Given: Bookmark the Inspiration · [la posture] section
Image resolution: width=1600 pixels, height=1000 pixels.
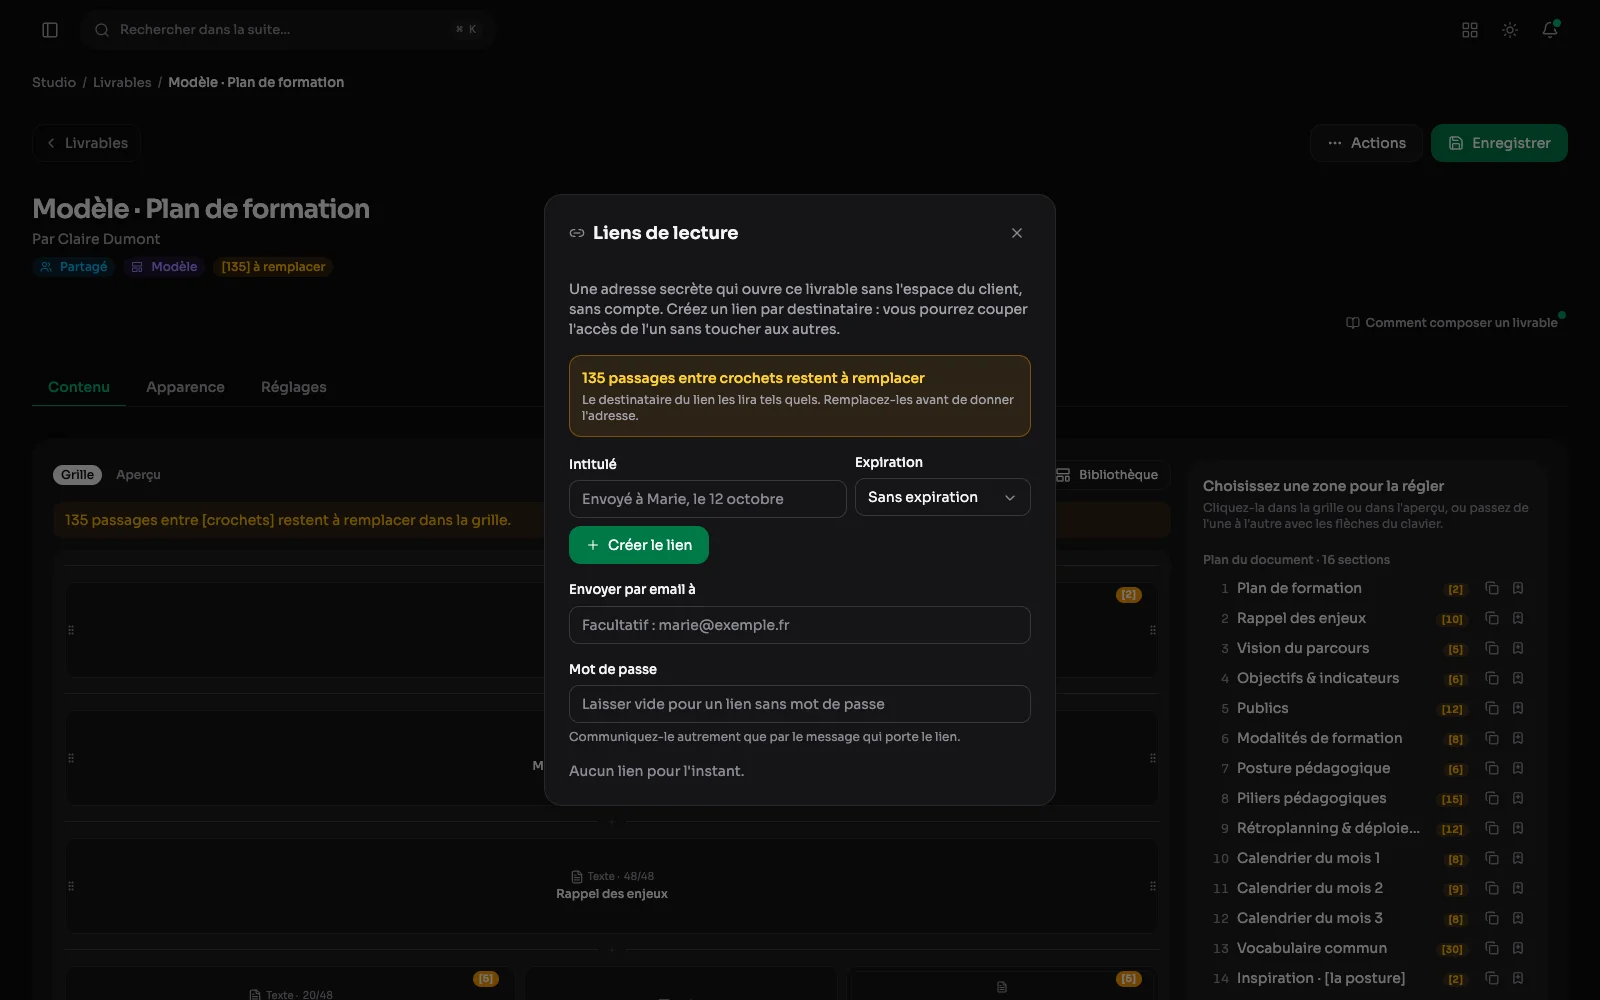Looking at the screenshot, I should coord(1518,978).
